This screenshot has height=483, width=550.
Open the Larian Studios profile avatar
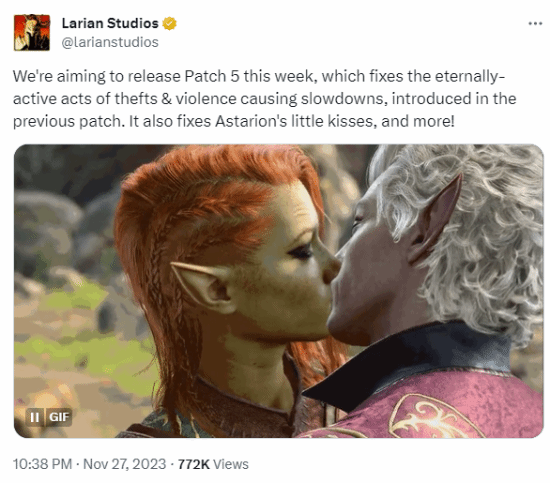[32, 32]
